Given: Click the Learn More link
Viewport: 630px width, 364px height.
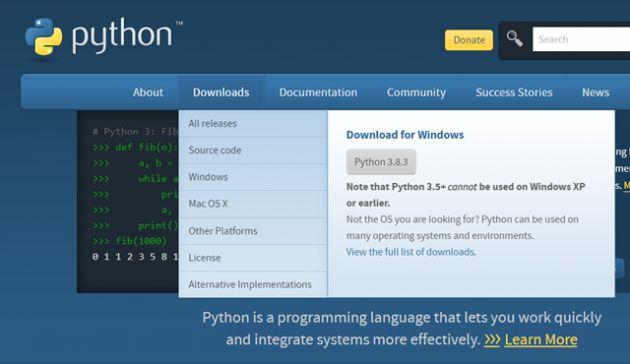Looking at the screenshot, I should (x=541, y=340).
